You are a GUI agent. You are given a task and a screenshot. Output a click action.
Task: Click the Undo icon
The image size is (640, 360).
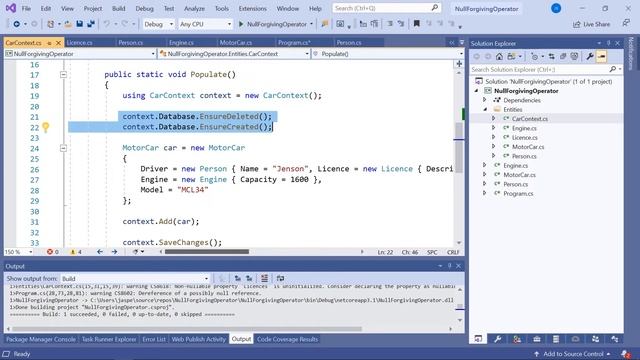coord(106,24)
